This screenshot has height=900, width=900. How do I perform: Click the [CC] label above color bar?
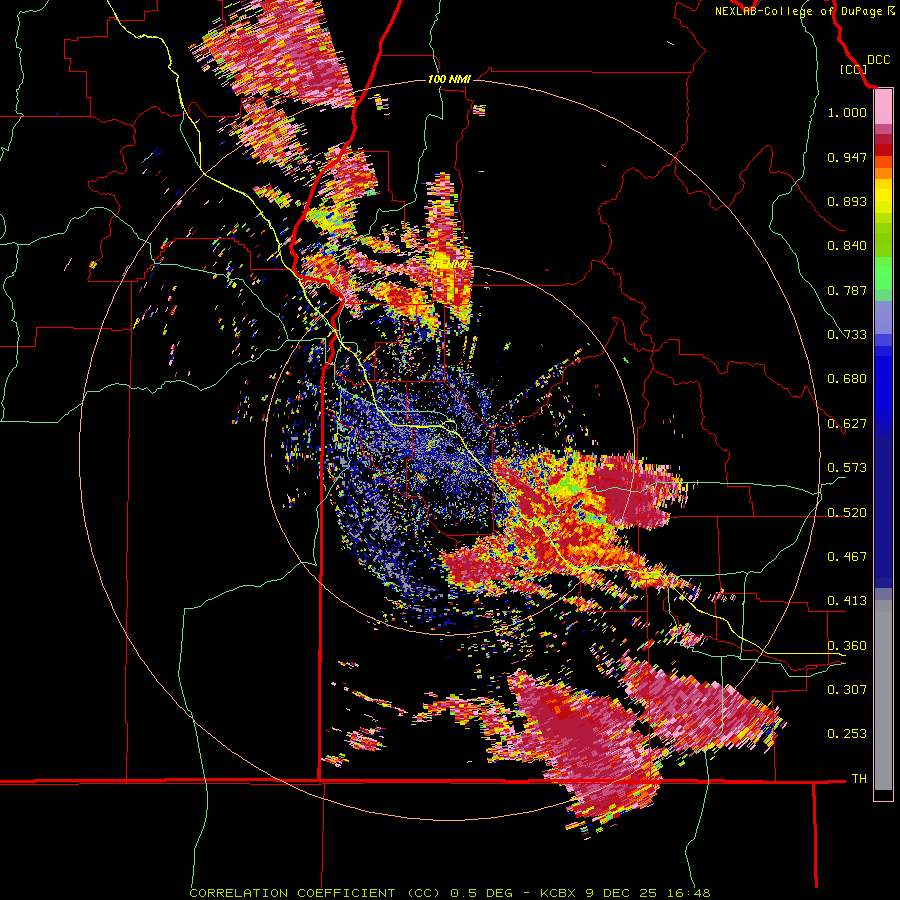[854, 69]
